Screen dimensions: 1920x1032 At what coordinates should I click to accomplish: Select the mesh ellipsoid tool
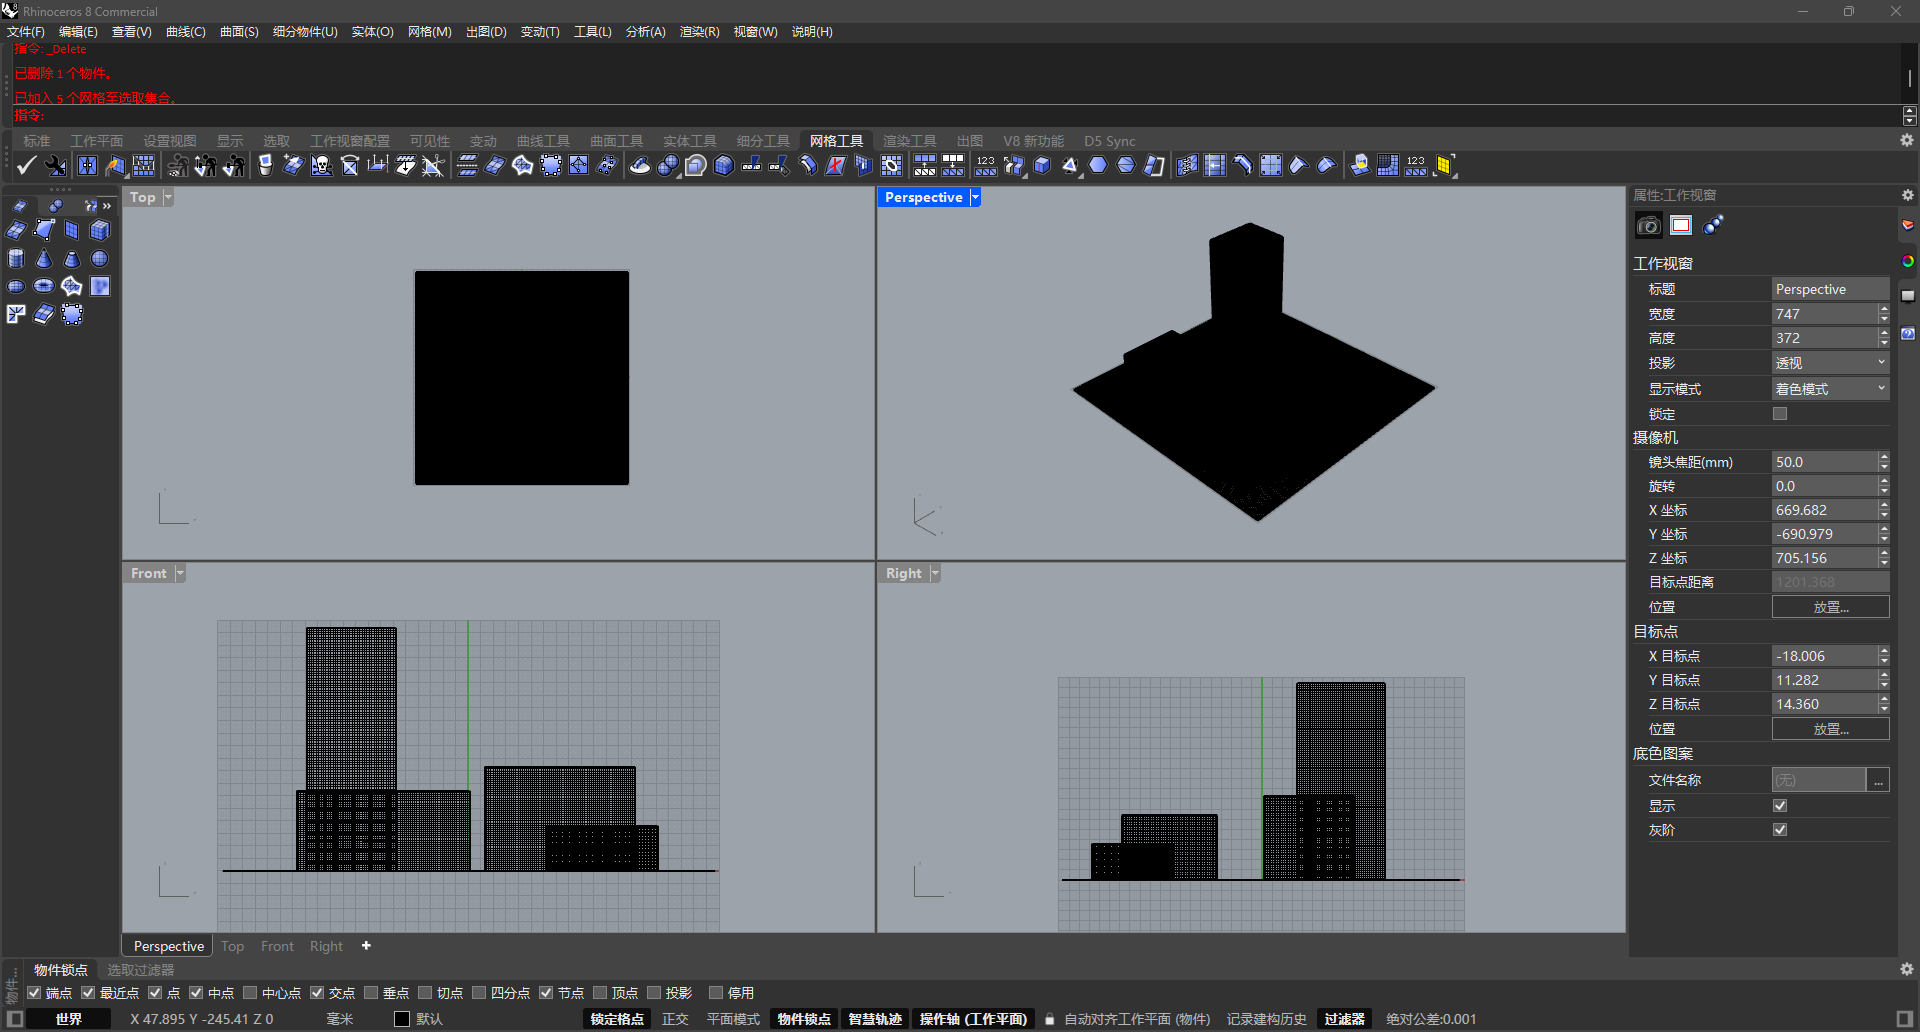click(x=16, y=286)
